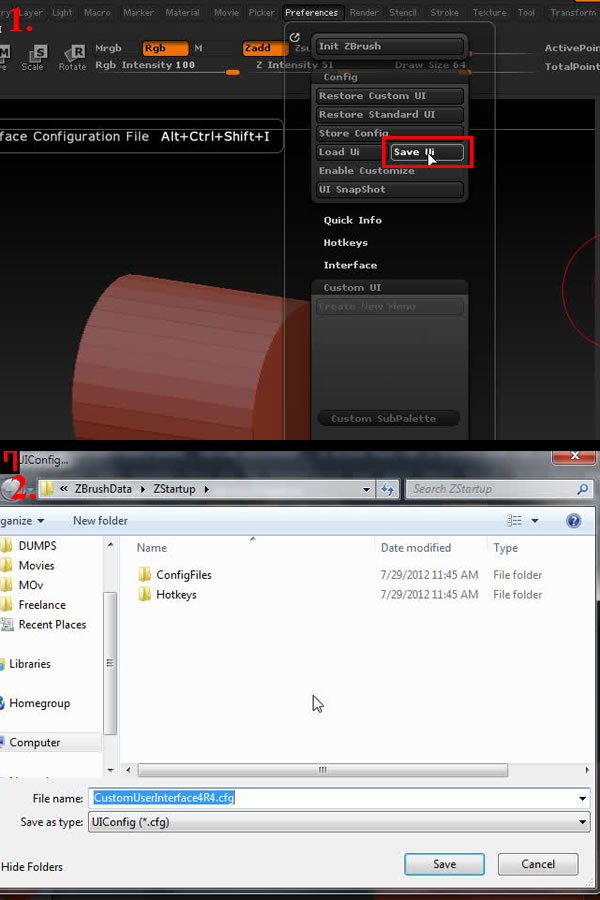Adjust the Draw Size slider
The width and height of the screenshot is (600, 900).
[431, 67]
